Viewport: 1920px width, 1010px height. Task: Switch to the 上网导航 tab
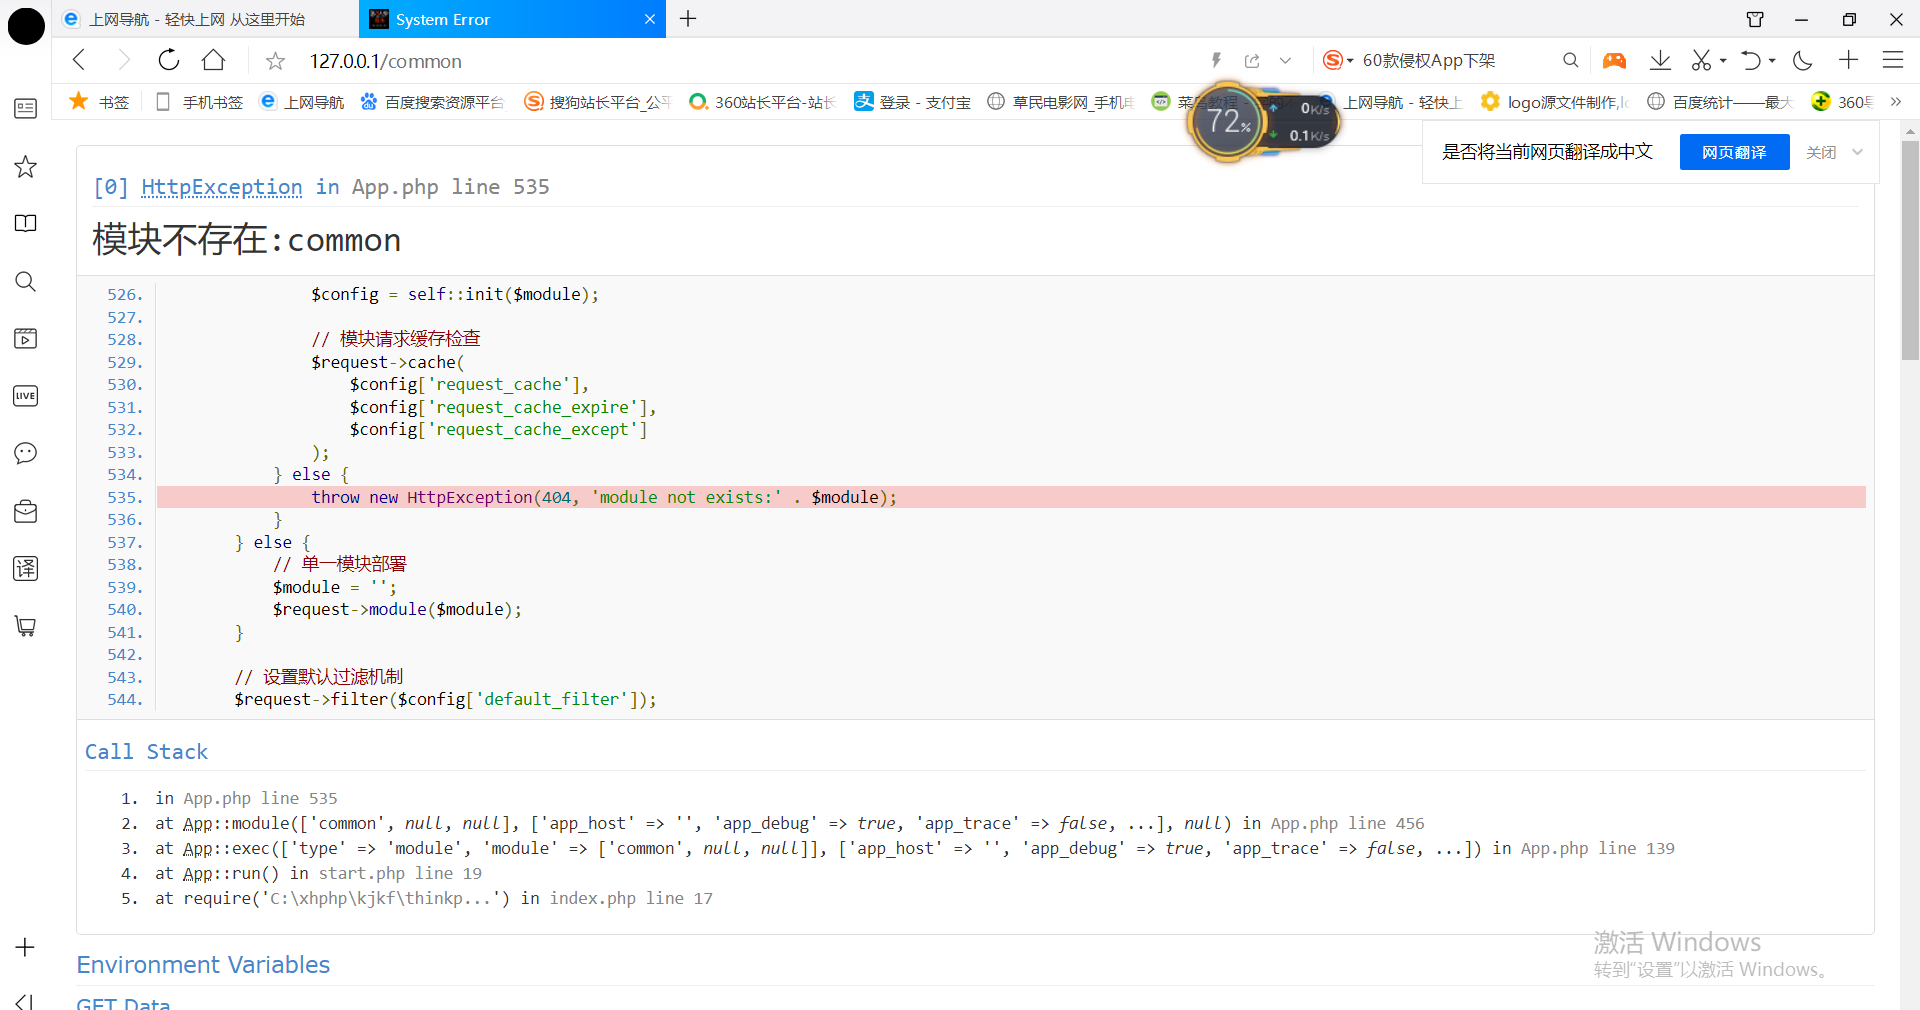point(196,19)
